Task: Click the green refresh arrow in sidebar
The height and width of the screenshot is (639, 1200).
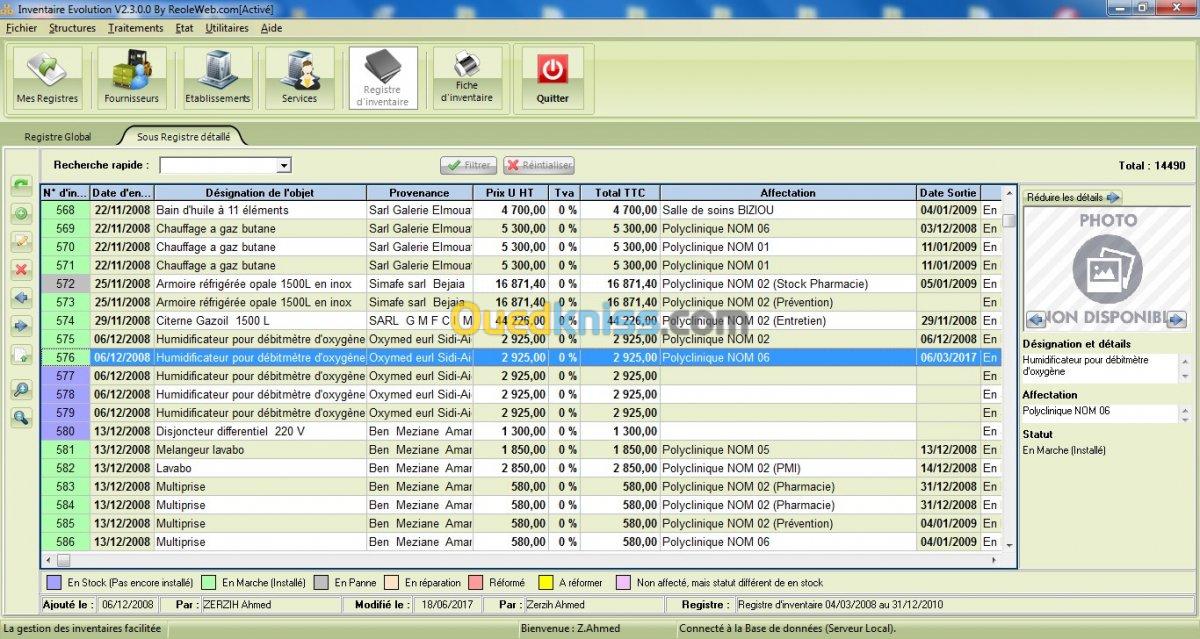Action: tap(21, 185)
